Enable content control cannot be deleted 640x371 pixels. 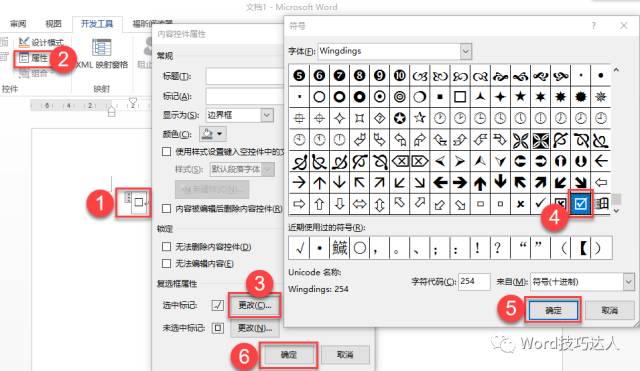point(167,247)
